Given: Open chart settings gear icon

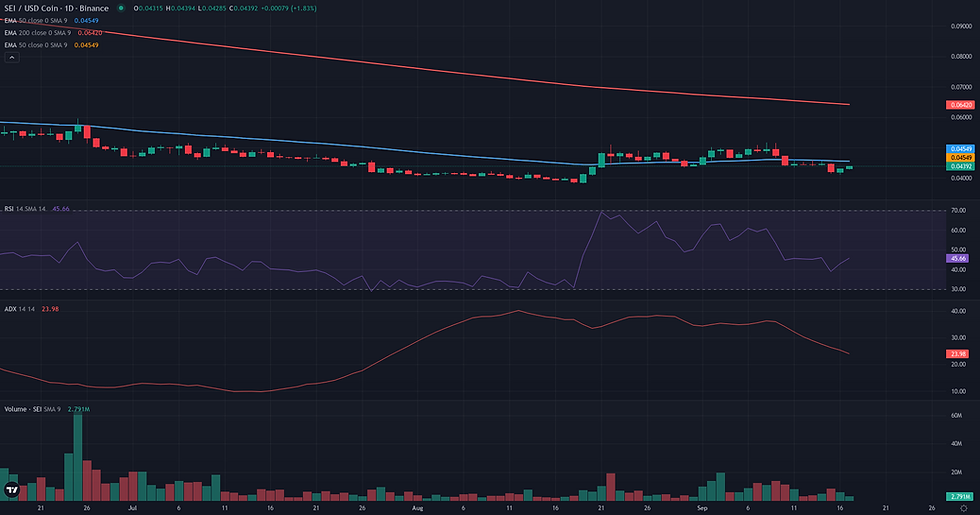Looking at the screenshot, I should click(x=963, y=508).
